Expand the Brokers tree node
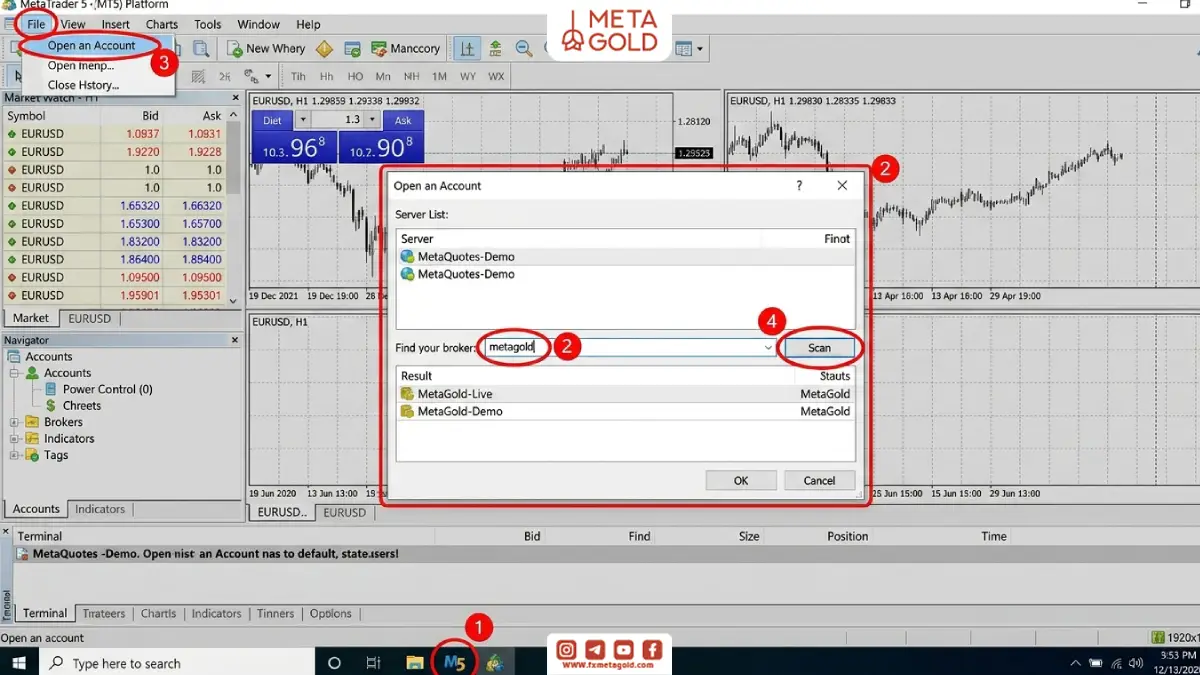The width and height of the screenshot is (1200, 675). [x=15, y=422]
